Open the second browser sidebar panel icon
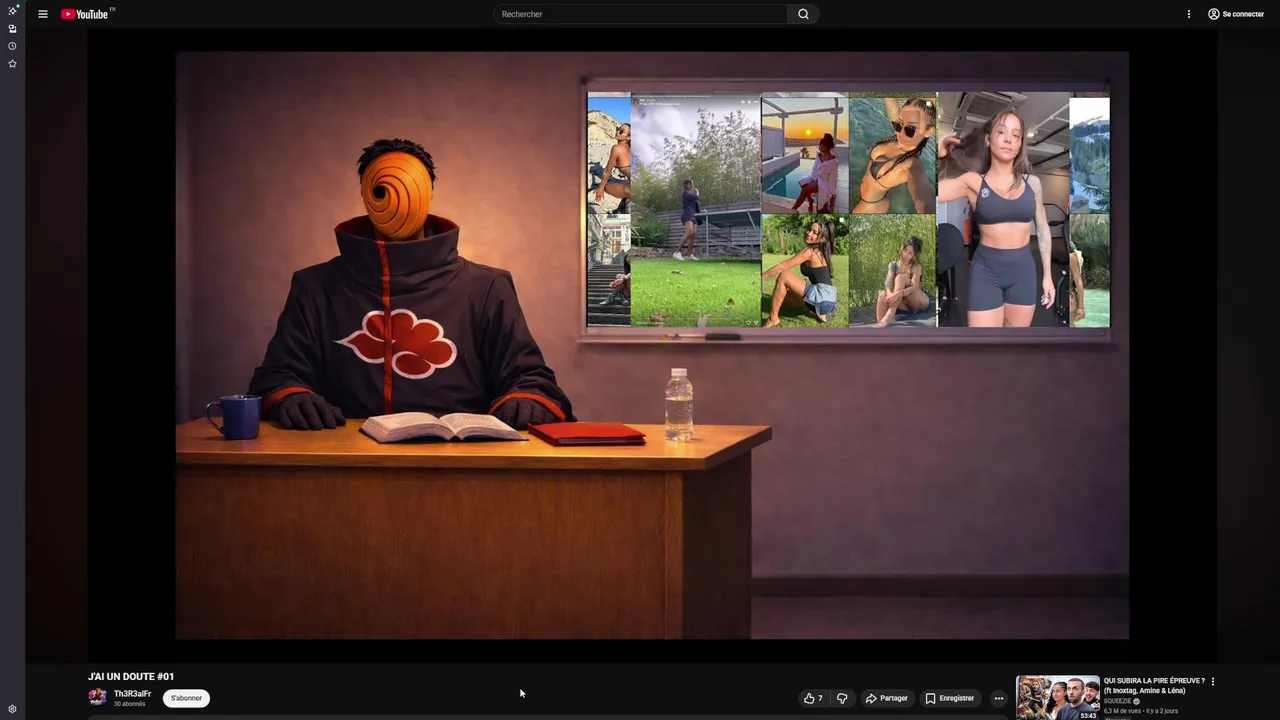Screen dimensions: 1280x720 click(12, 29)
